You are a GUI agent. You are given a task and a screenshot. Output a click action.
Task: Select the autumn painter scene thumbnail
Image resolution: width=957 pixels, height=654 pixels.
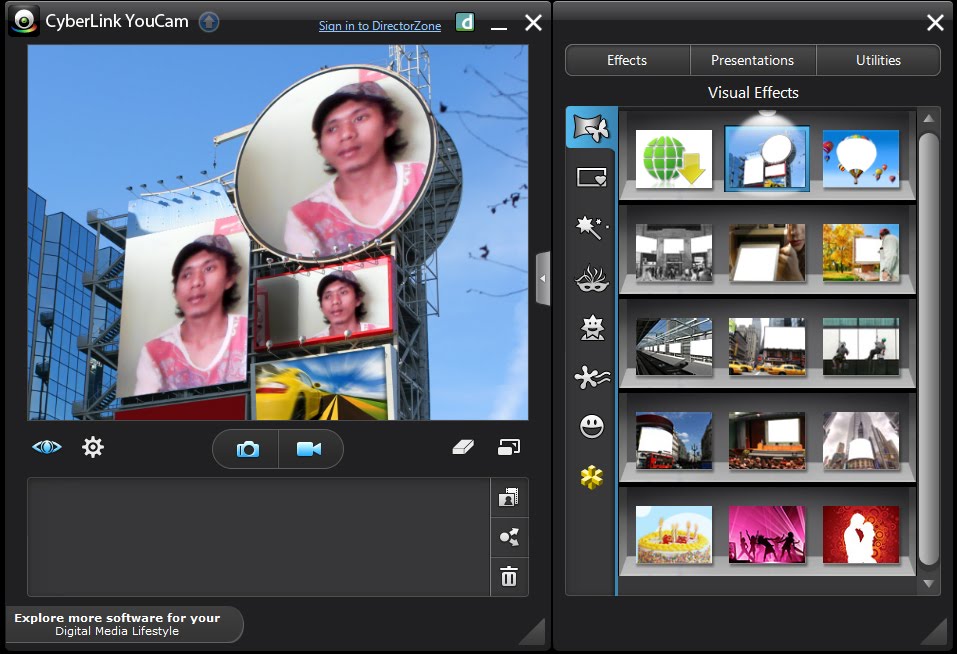tap(861, 253)
